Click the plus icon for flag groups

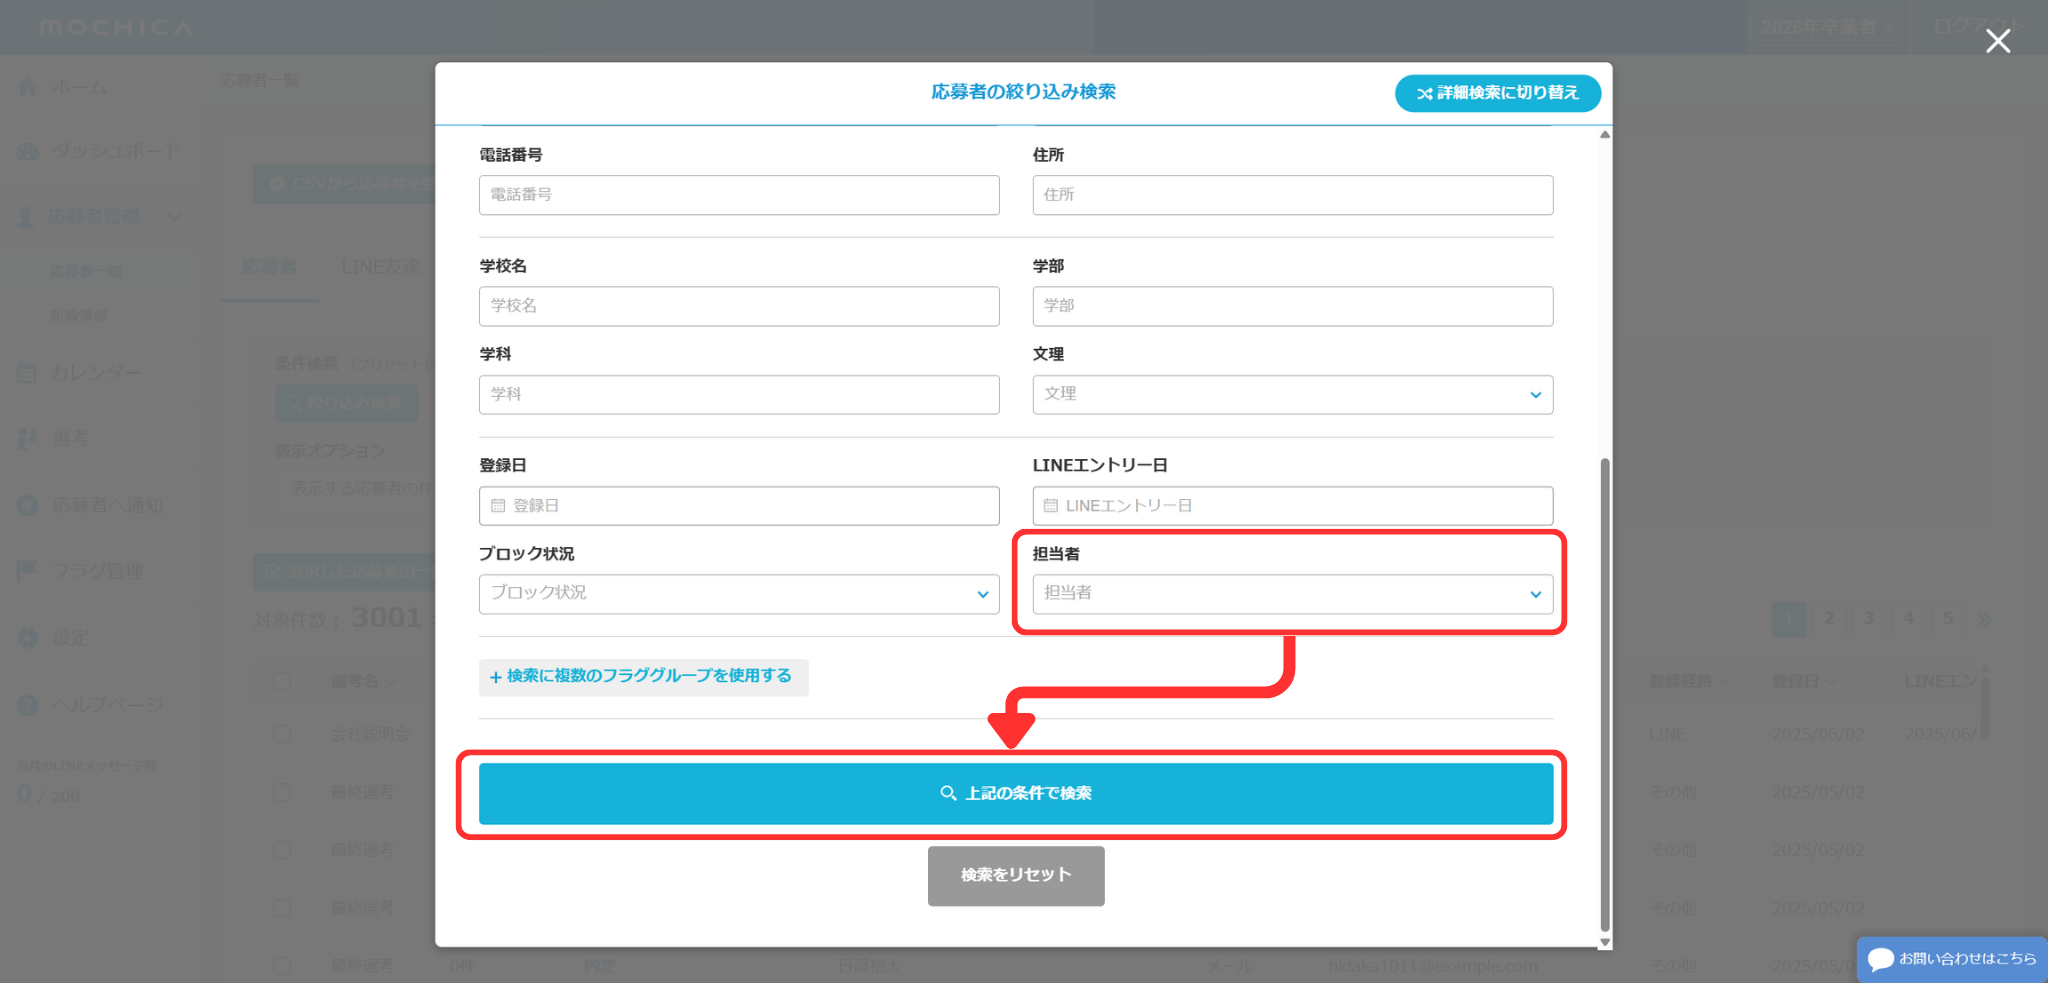click(495, 677)
